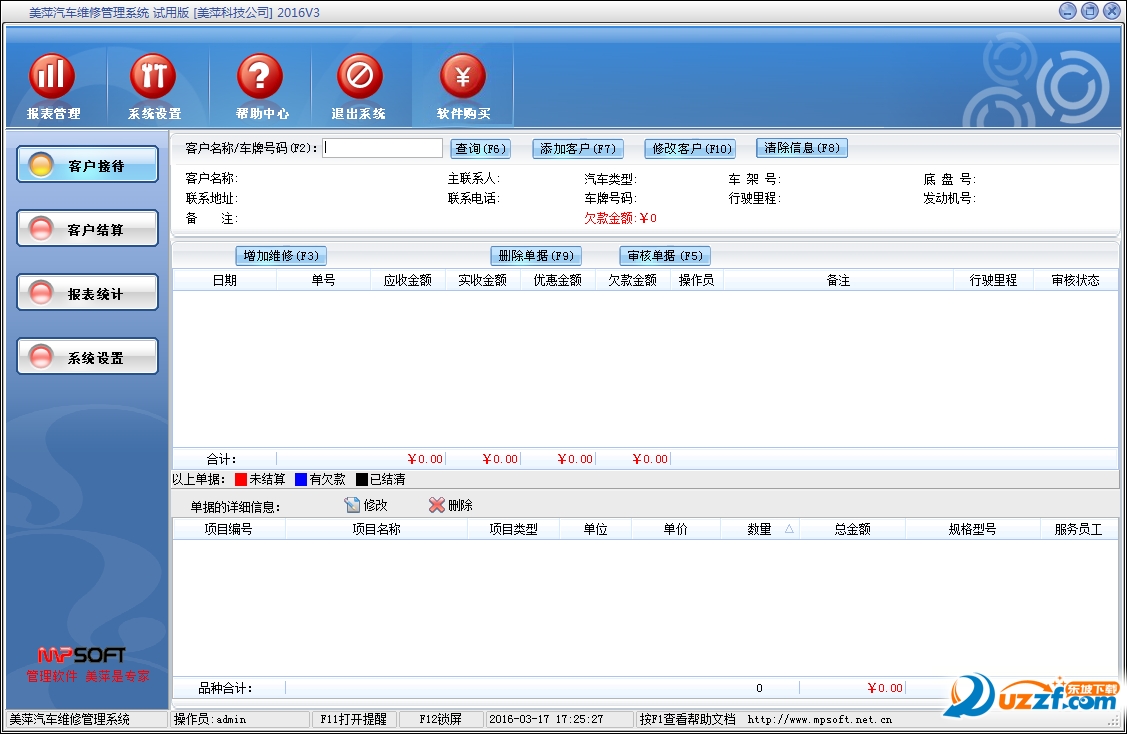
Task: Sort by 单号 column header
Action: (323, 280)
